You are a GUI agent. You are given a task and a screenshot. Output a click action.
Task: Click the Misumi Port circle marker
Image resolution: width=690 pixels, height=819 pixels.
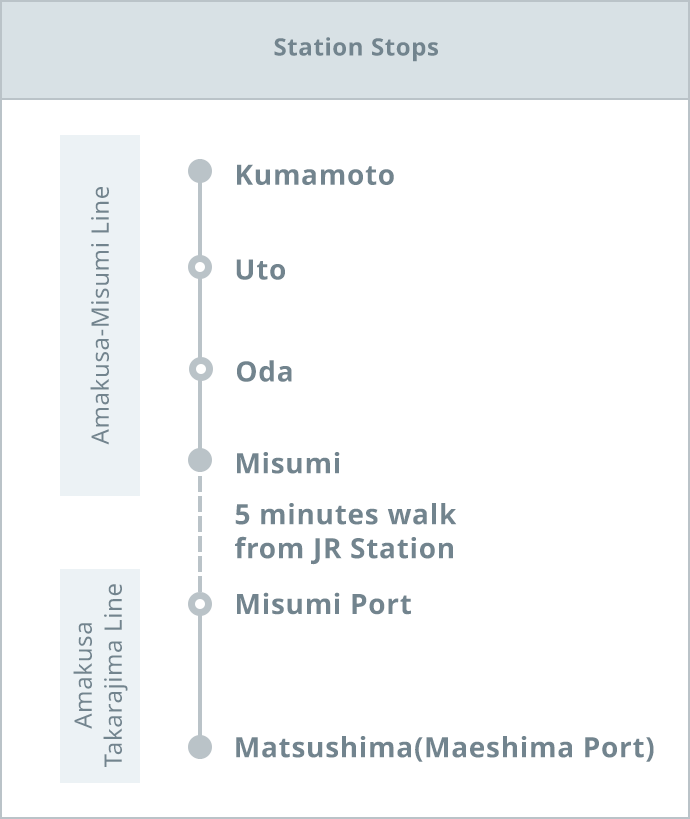pyautogui.click(x=200, y=604)
